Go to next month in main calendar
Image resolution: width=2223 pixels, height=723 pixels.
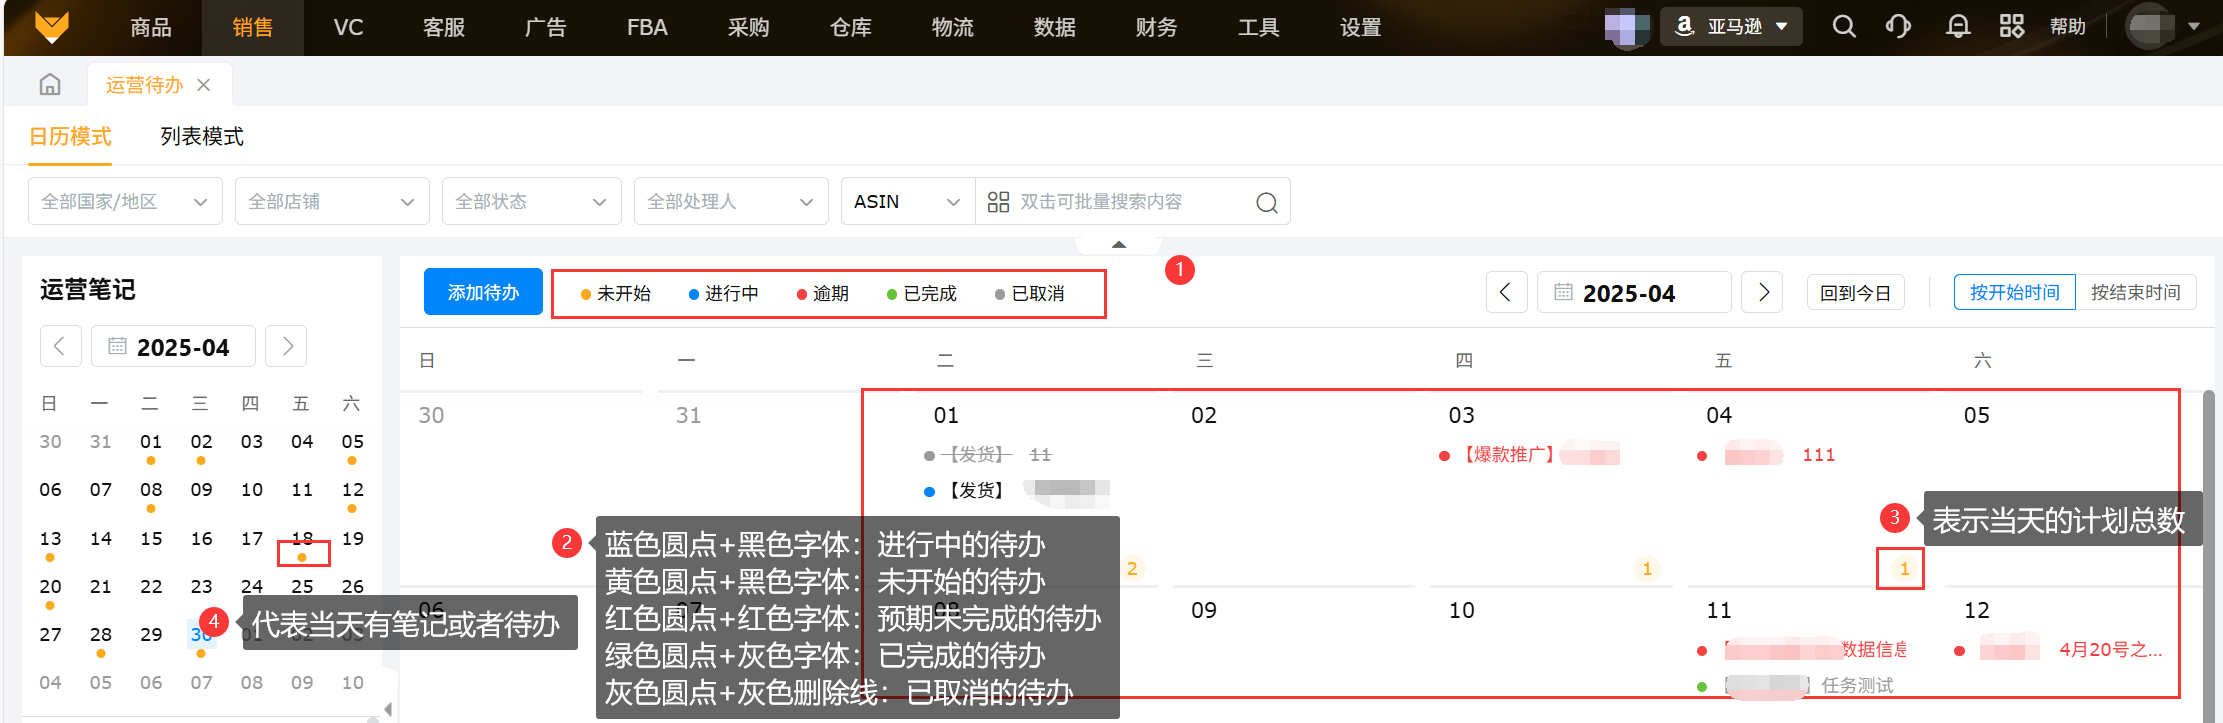coord(1762,292)
